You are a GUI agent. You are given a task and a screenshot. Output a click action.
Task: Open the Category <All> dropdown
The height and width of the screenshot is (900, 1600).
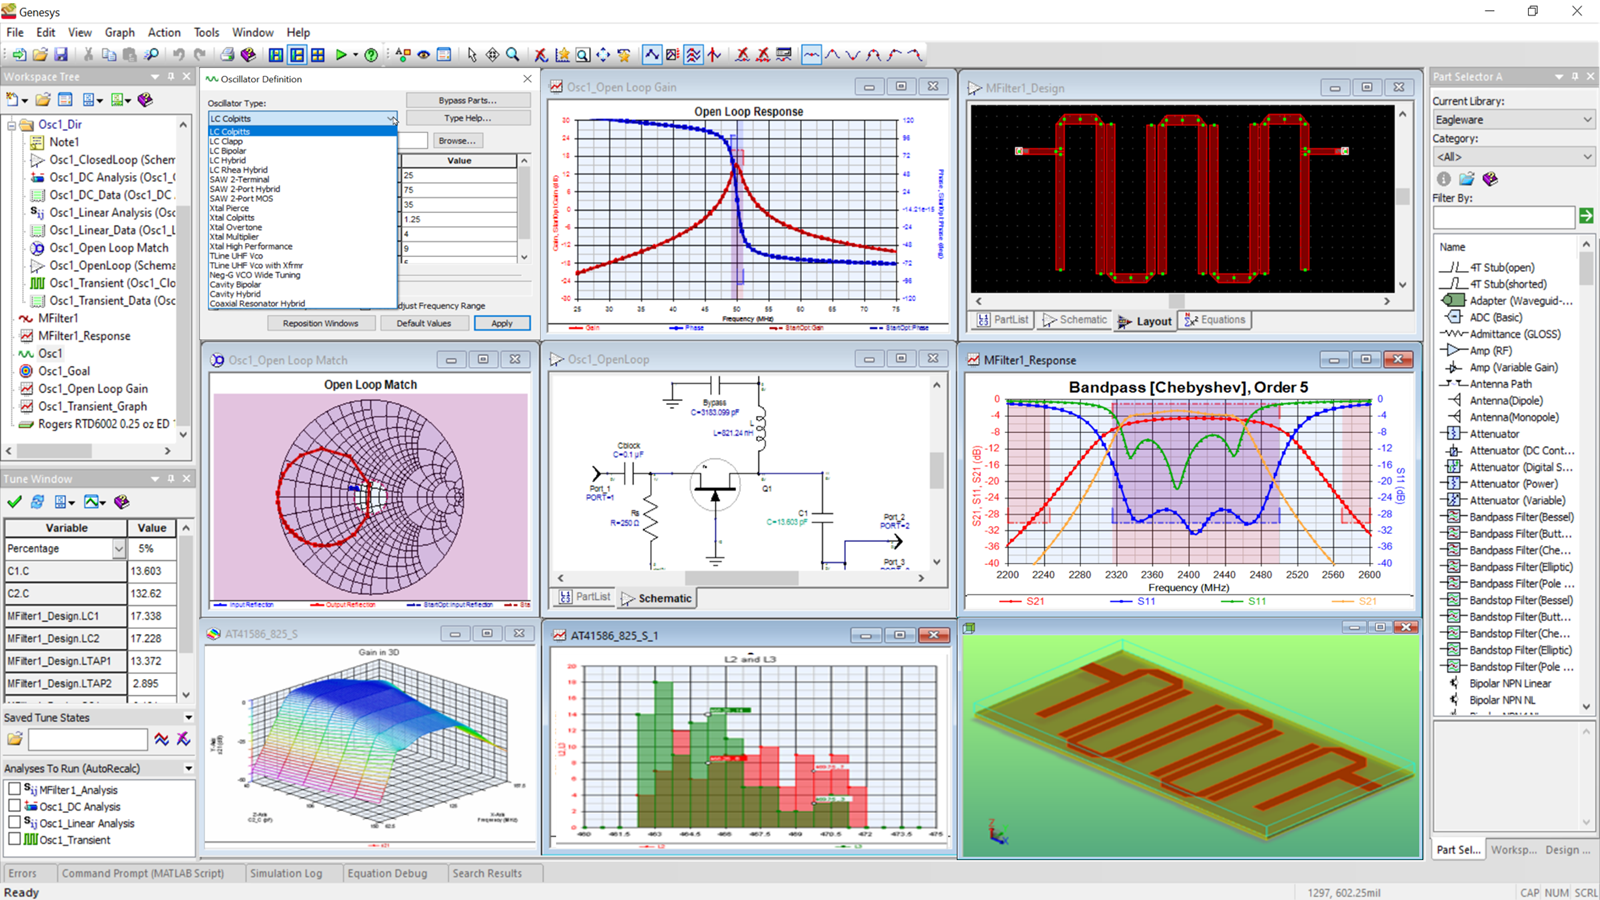point(1513,157)
